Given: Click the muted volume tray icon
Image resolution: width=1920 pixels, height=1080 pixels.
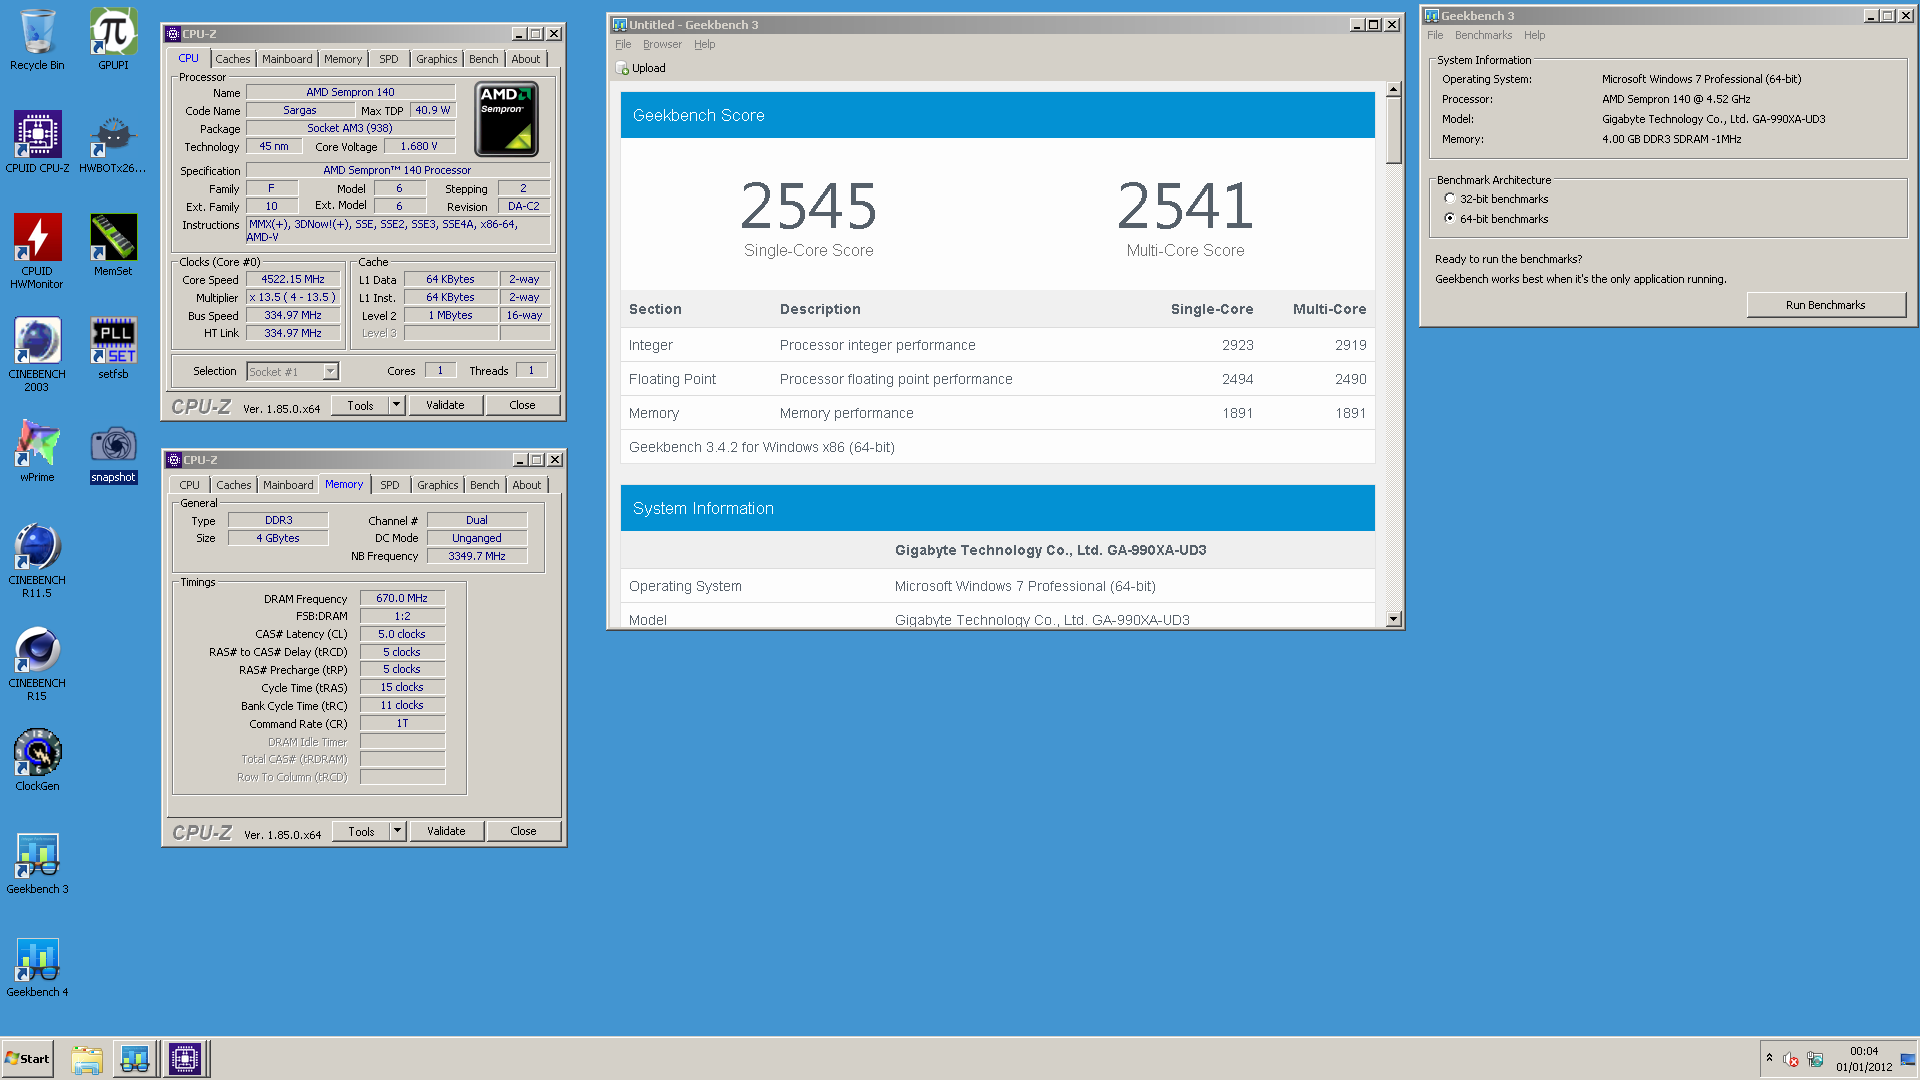Looking at the screenshot, I should pyautogui.click(x=1791, y=1059).
